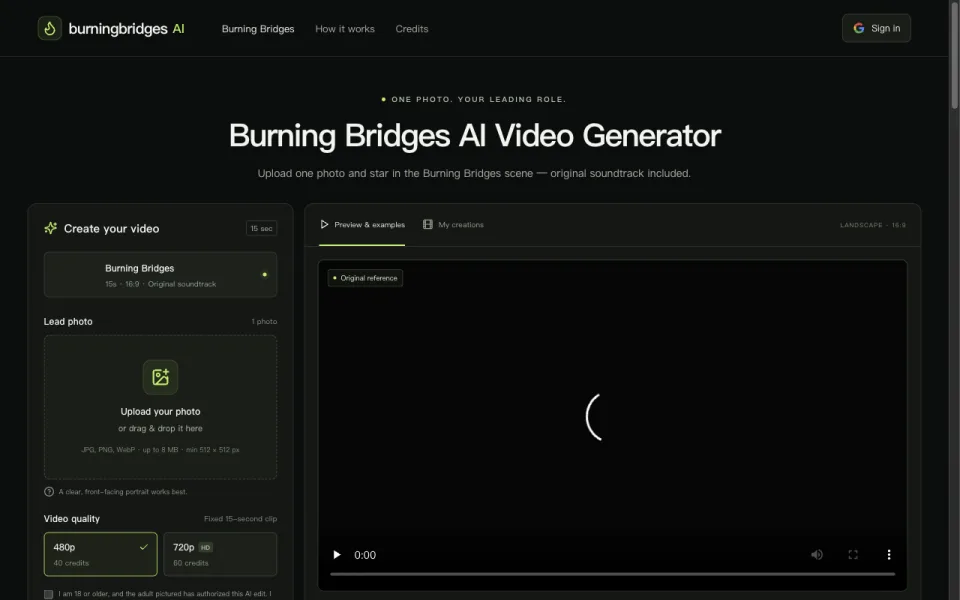Click the play triangle icon in Preview tab

tap(324, 225)
